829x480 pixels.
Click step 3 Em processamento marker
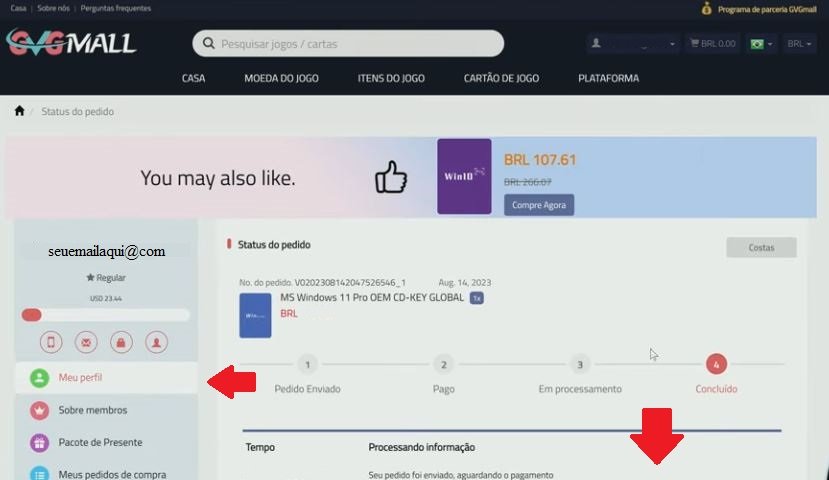[580, 364]
